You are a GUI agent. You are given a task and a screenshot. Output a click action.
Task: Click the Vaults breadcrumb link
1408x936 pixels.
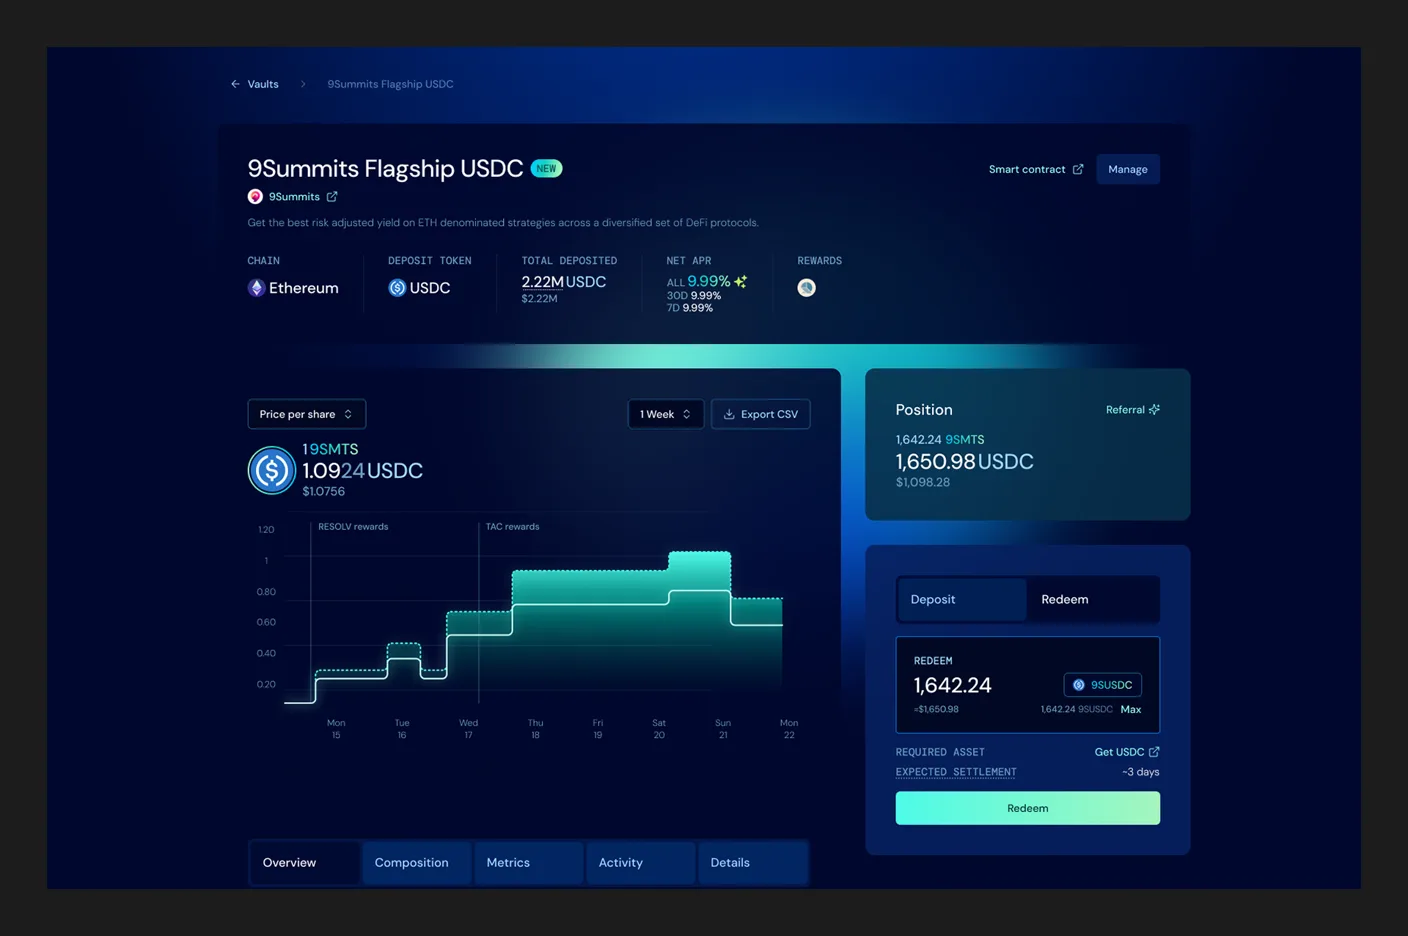(263, 84)
